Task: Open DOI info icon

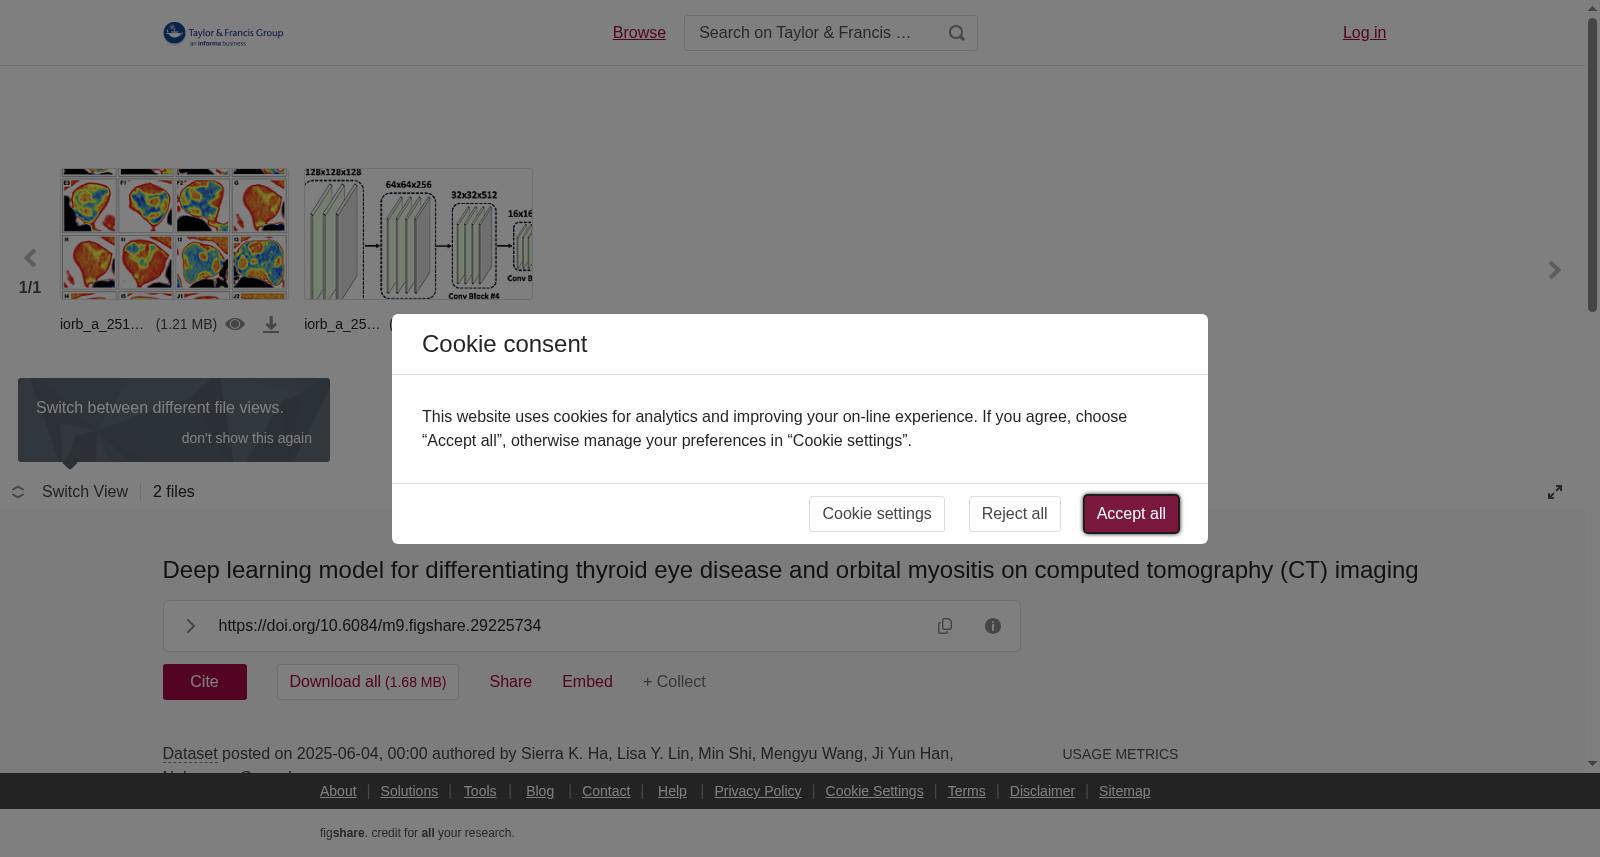Action: [x=993, y=626]
